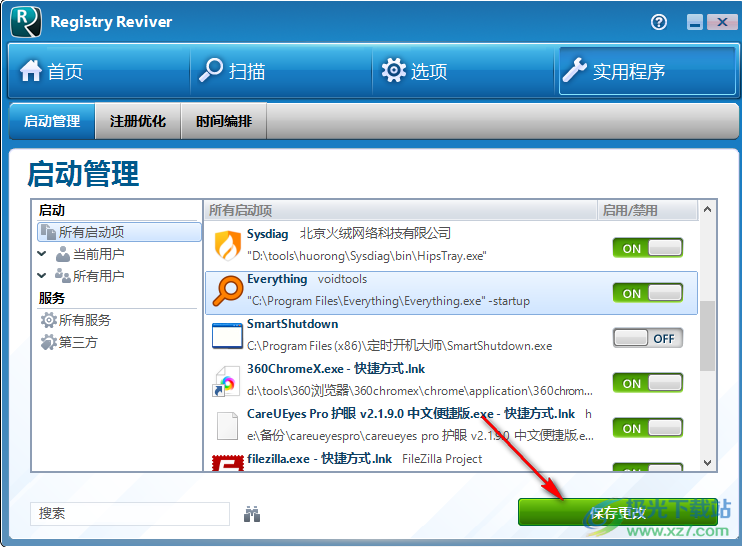Focus the 搜索 search field
Viewport: 742px width, 547px height.
pyautogui.click(x=130, y=514)
